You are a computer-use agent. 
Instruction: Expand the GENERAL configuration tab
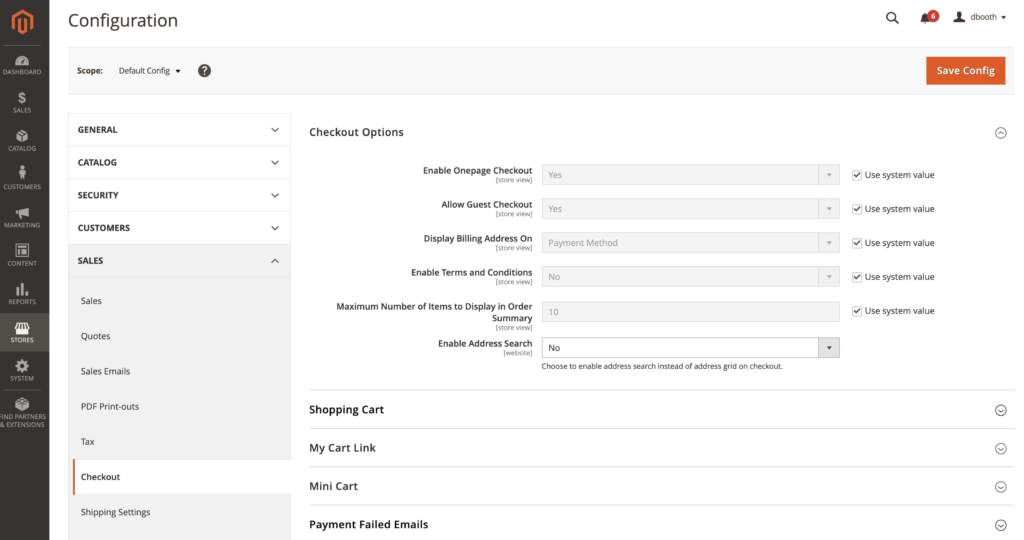[x=179, y=130]
